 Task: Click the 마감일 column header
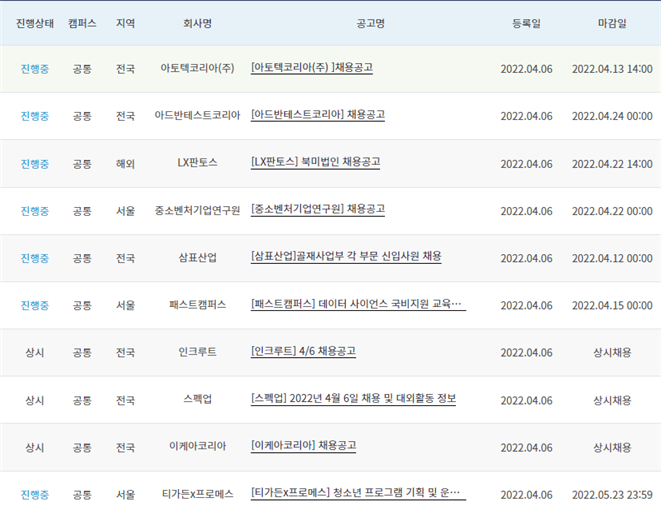[612, 23]
